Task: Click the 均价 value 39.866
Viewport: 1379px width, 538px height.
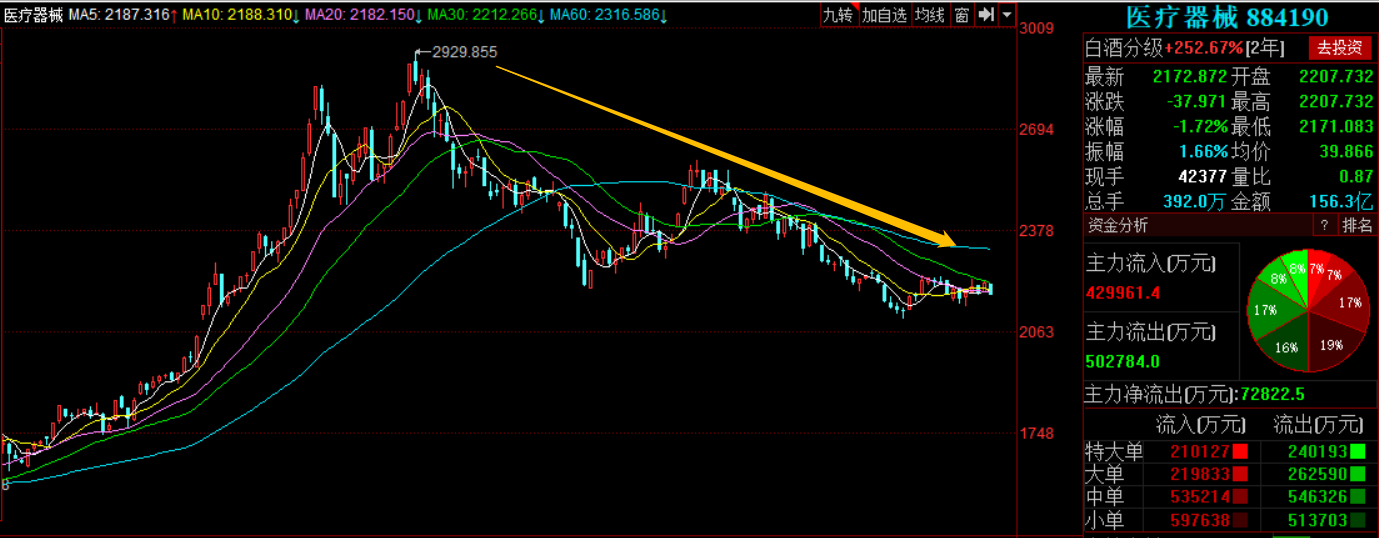Action: point(1345,151)
